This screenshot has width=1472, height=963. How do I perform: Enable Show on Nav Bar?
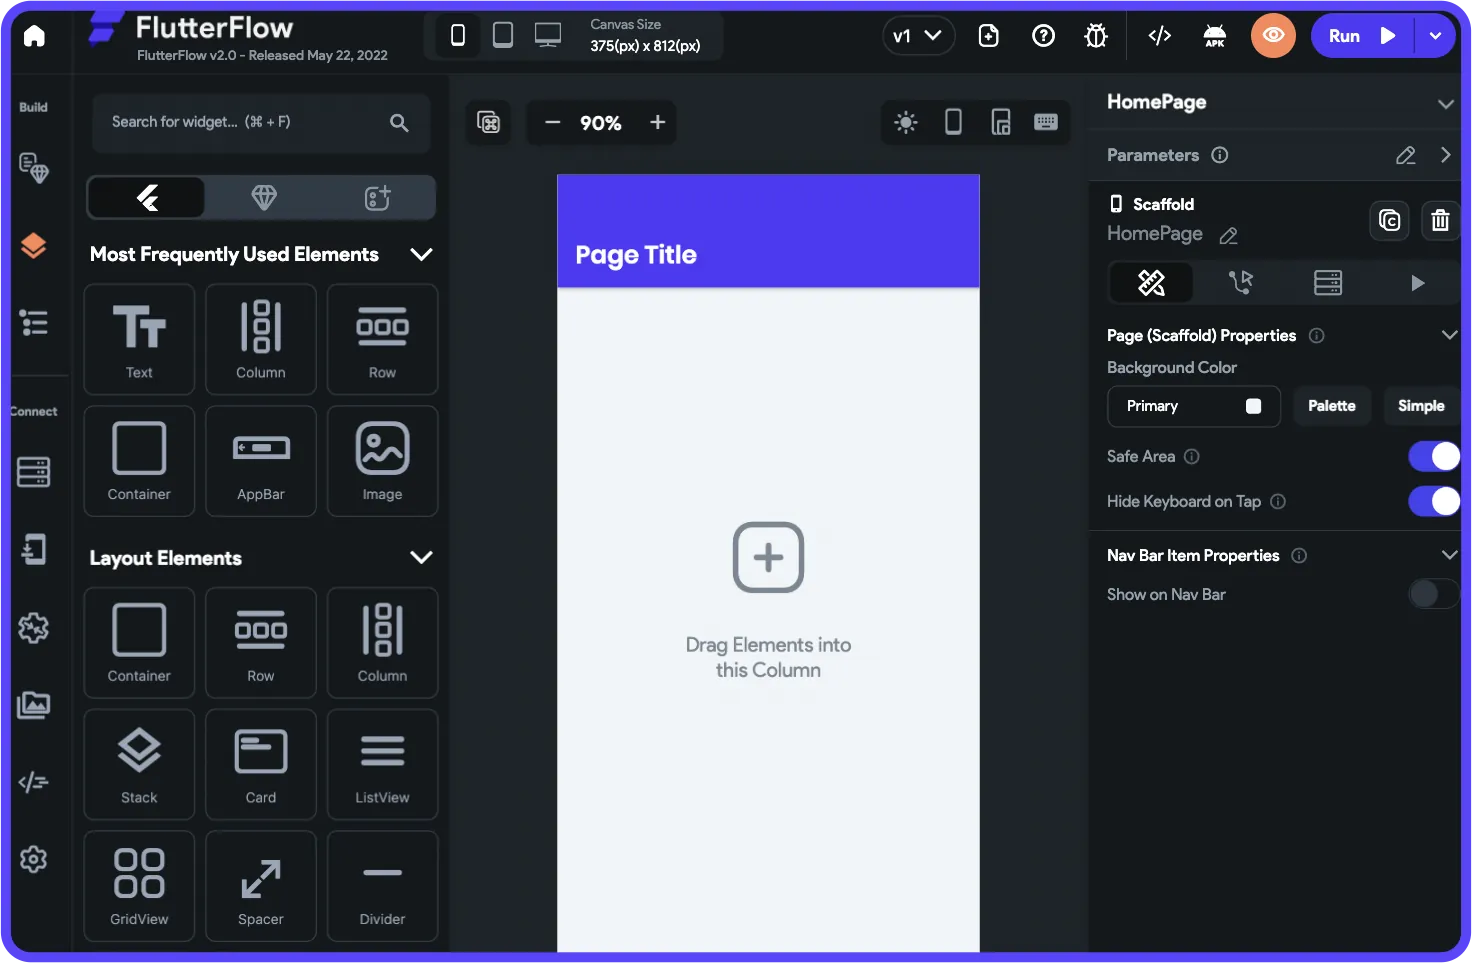[x=1433, y=593]
